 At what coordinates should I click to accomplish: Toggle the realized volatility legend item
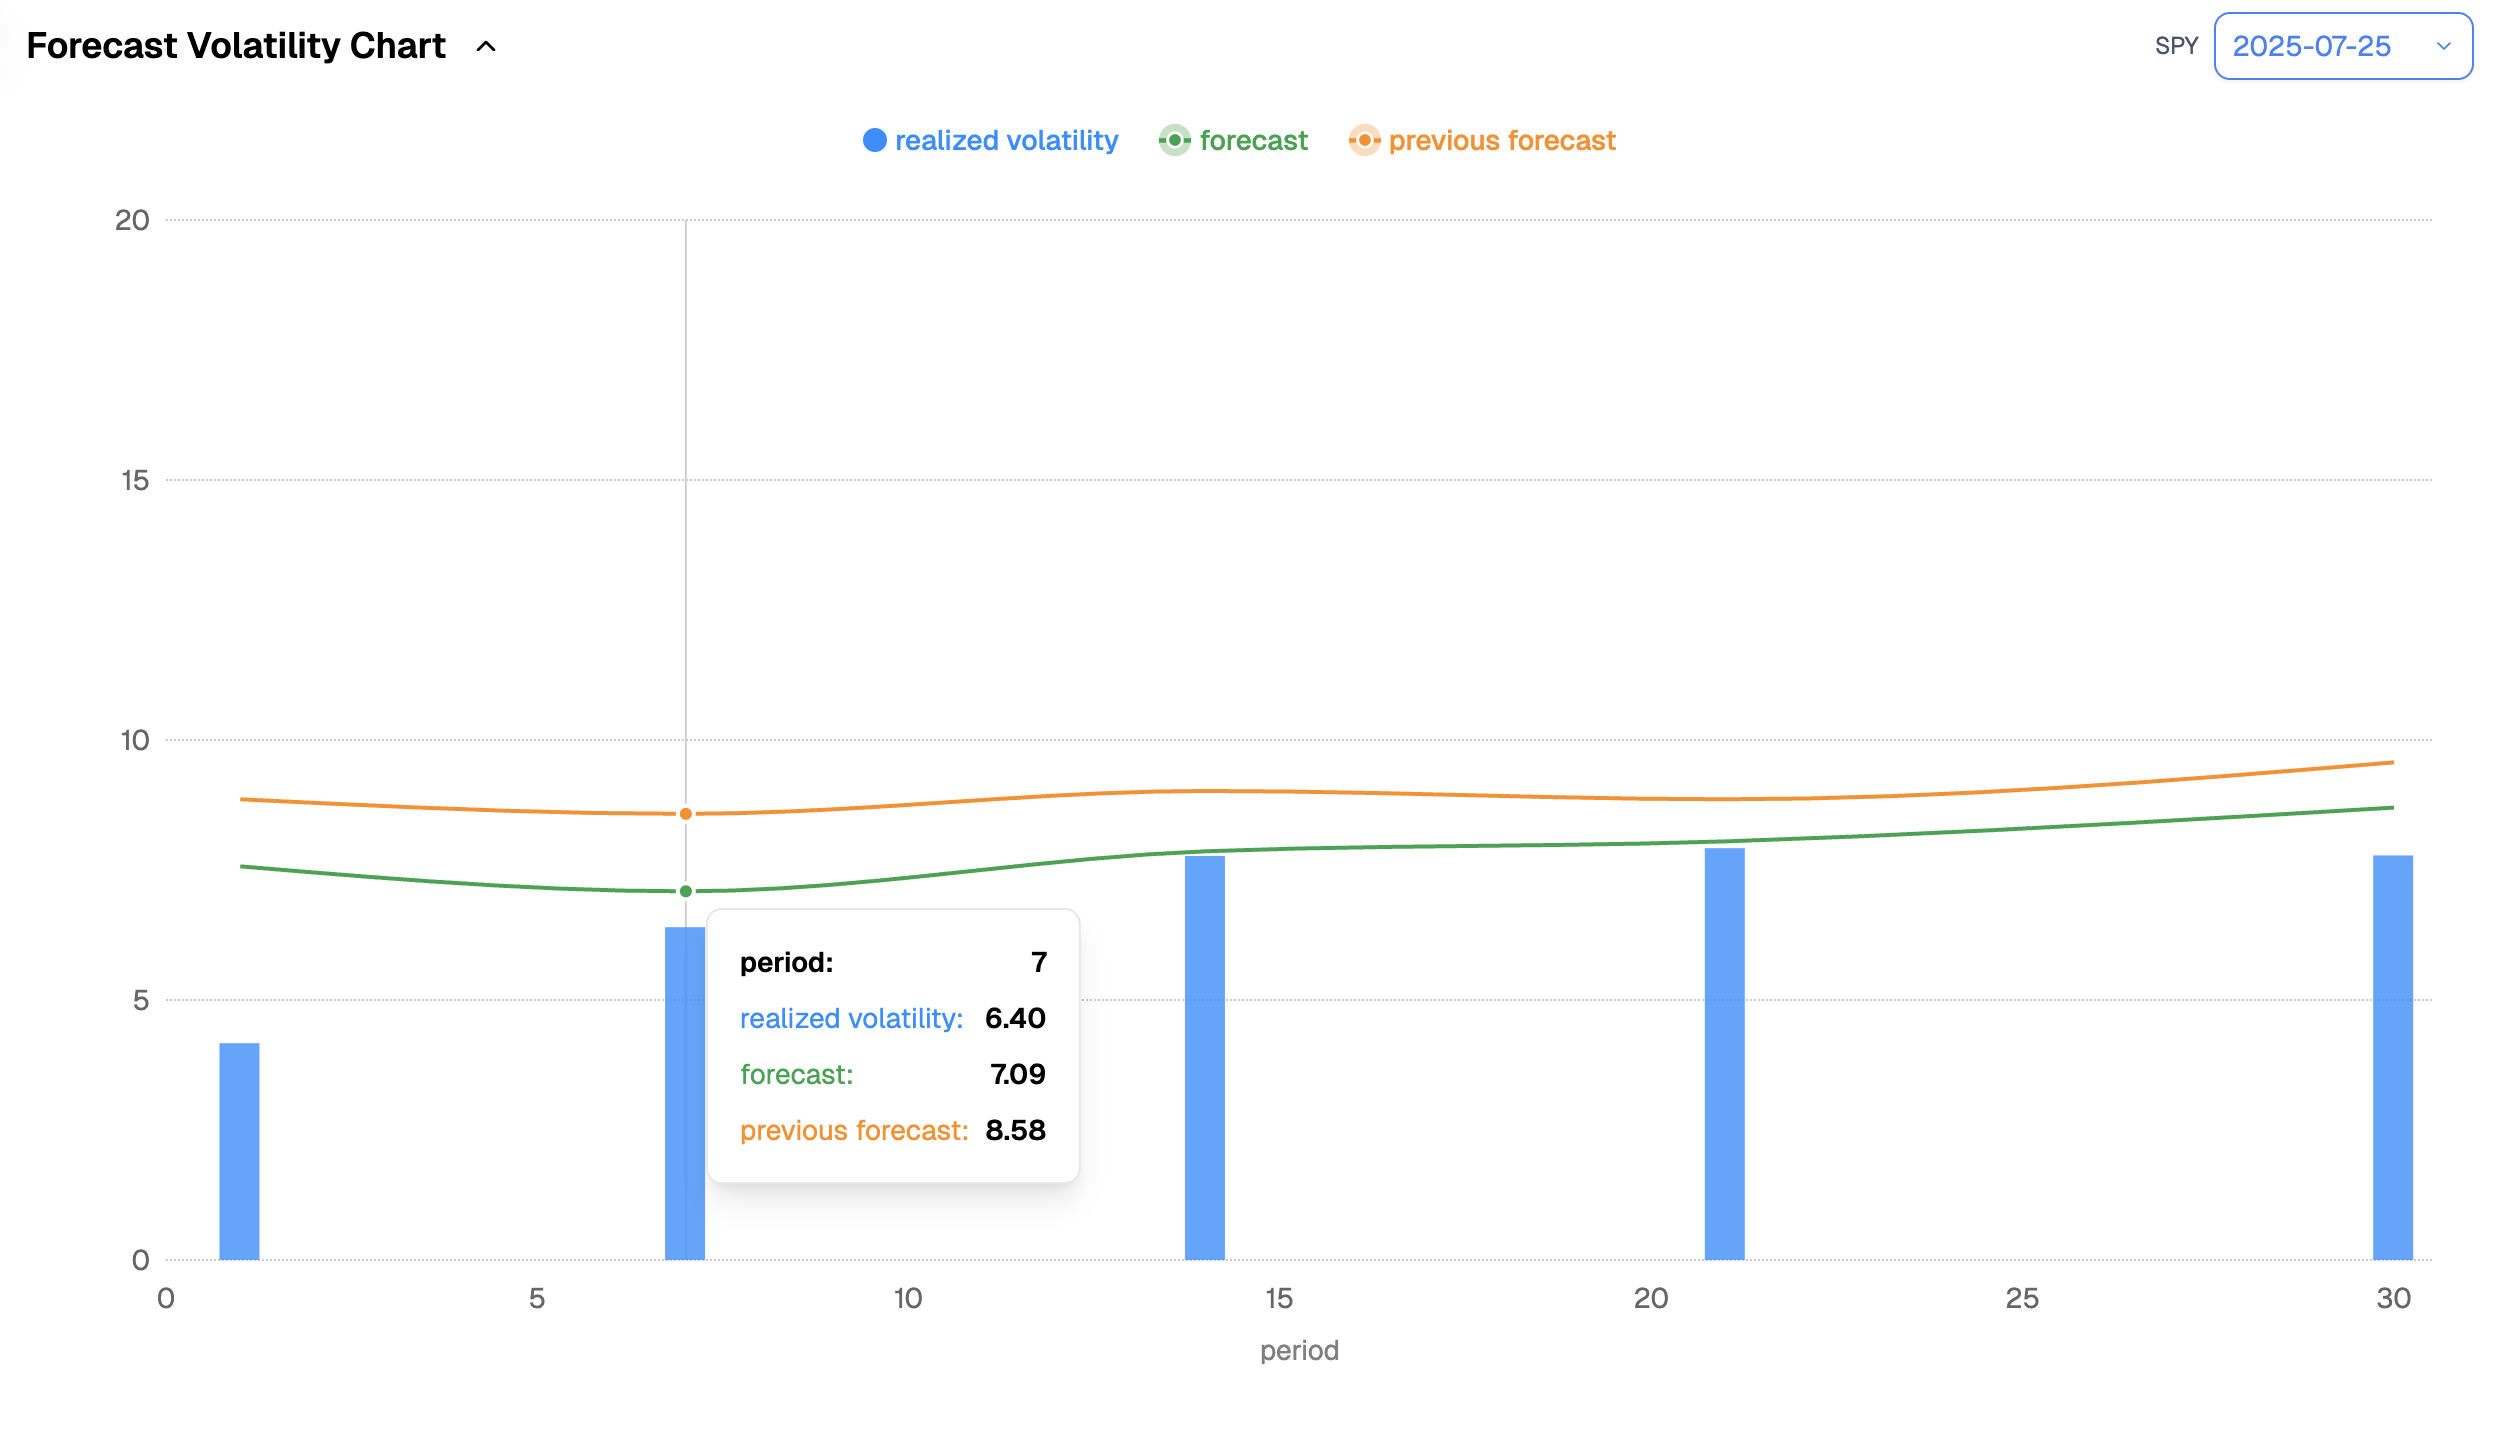pyautogui.click(x=1006, y=141)
